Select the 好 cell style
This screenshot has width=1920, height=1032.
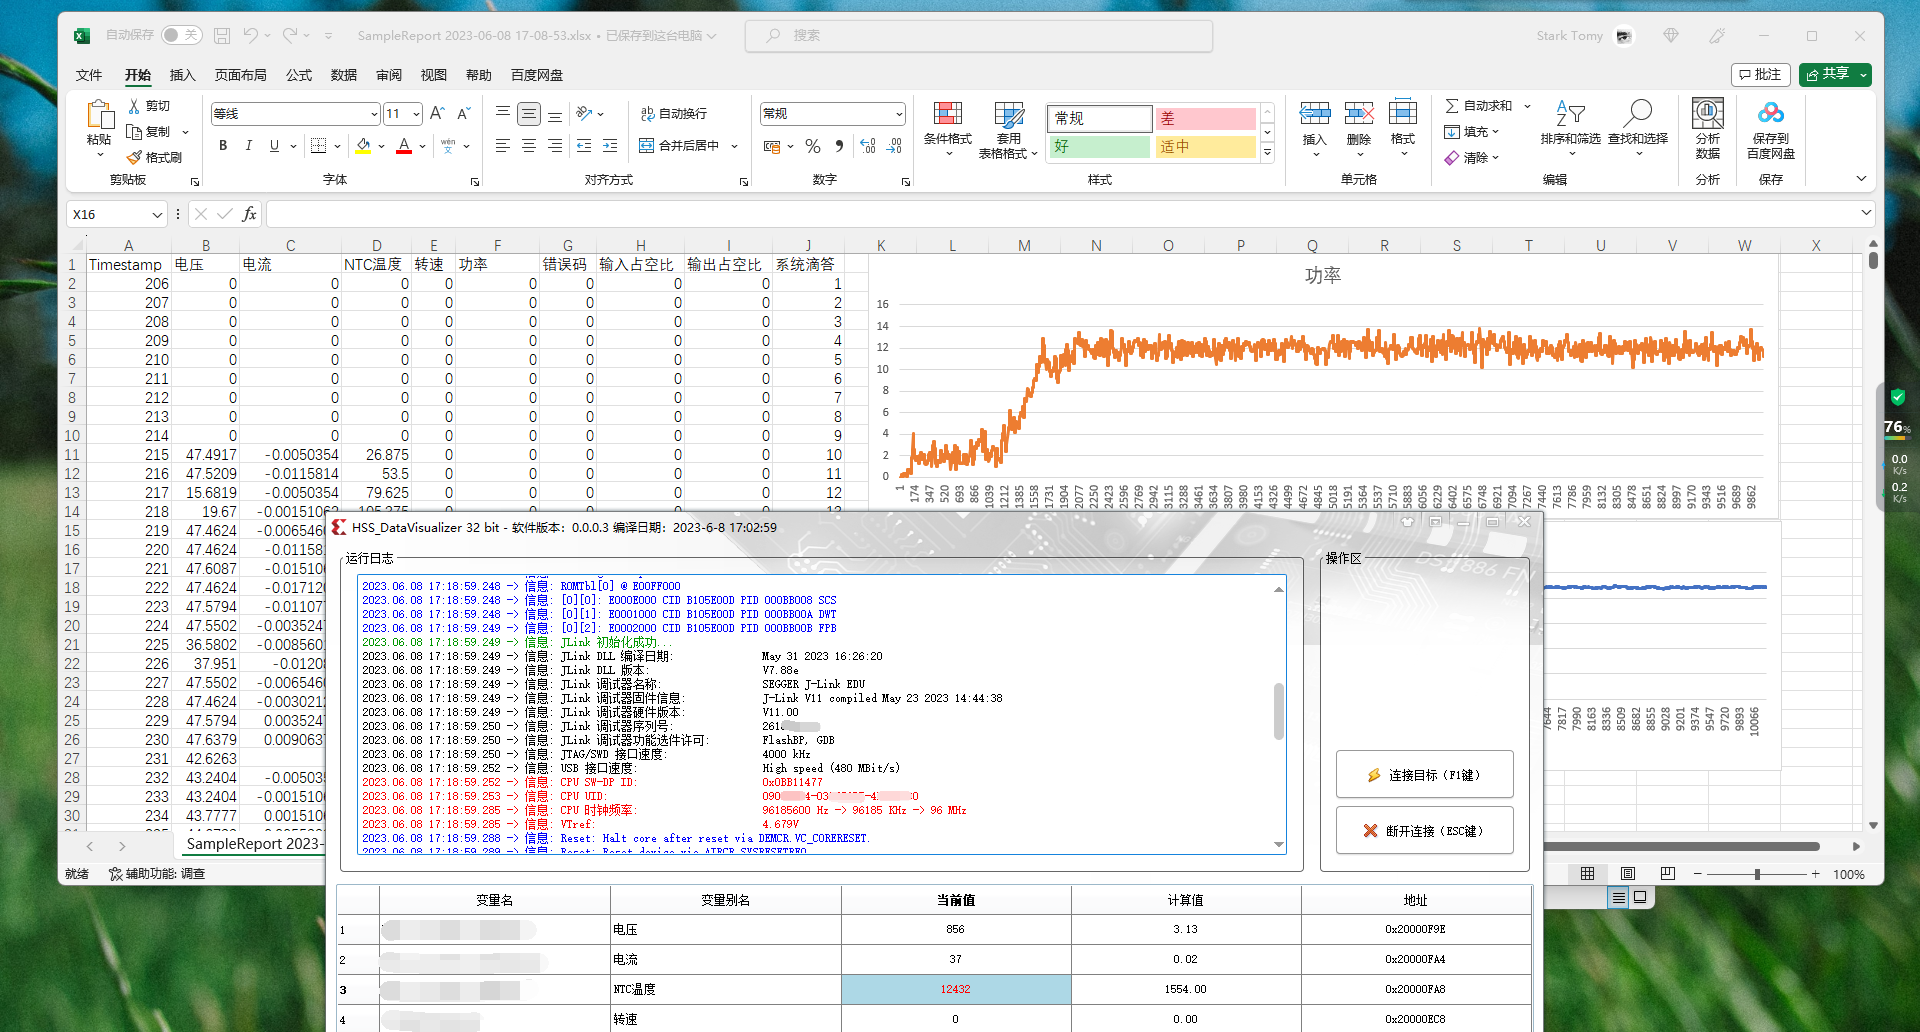1099,147
